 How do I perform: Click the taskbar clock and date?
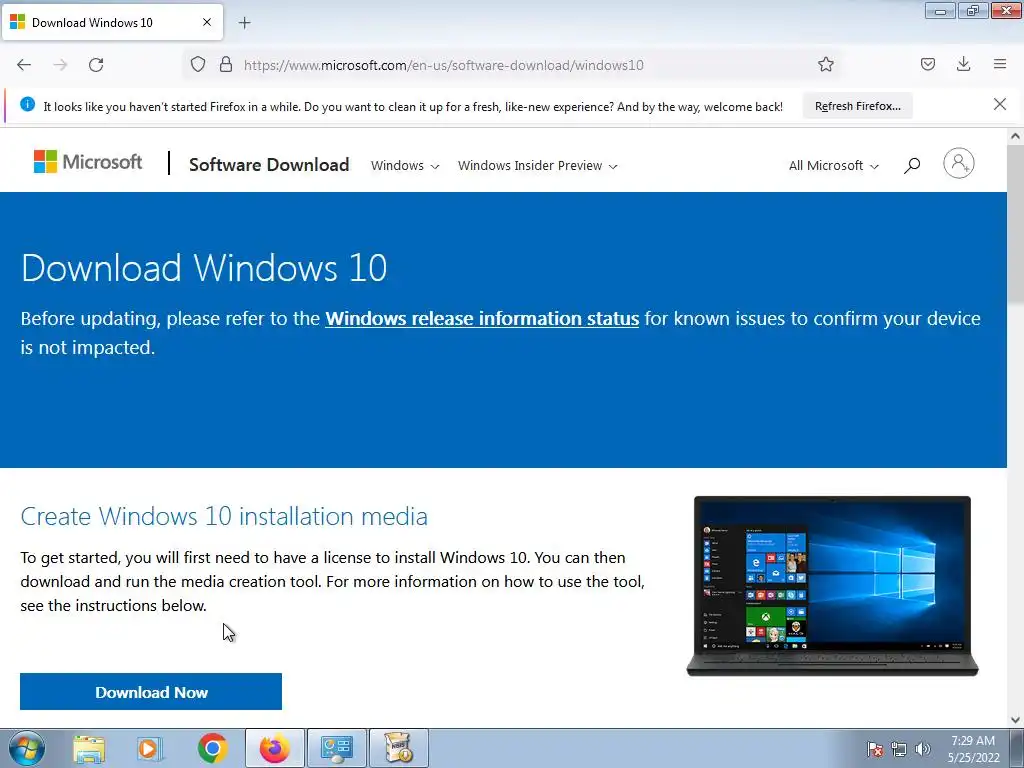(973, 749)
